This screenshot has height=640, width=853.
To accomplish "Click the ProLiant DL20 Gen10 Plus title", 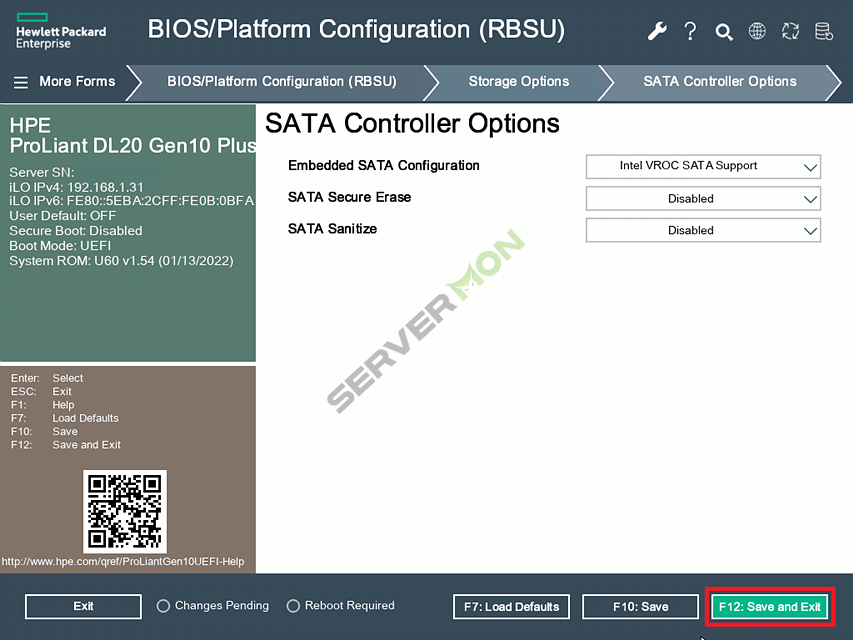I will [133, 145].
